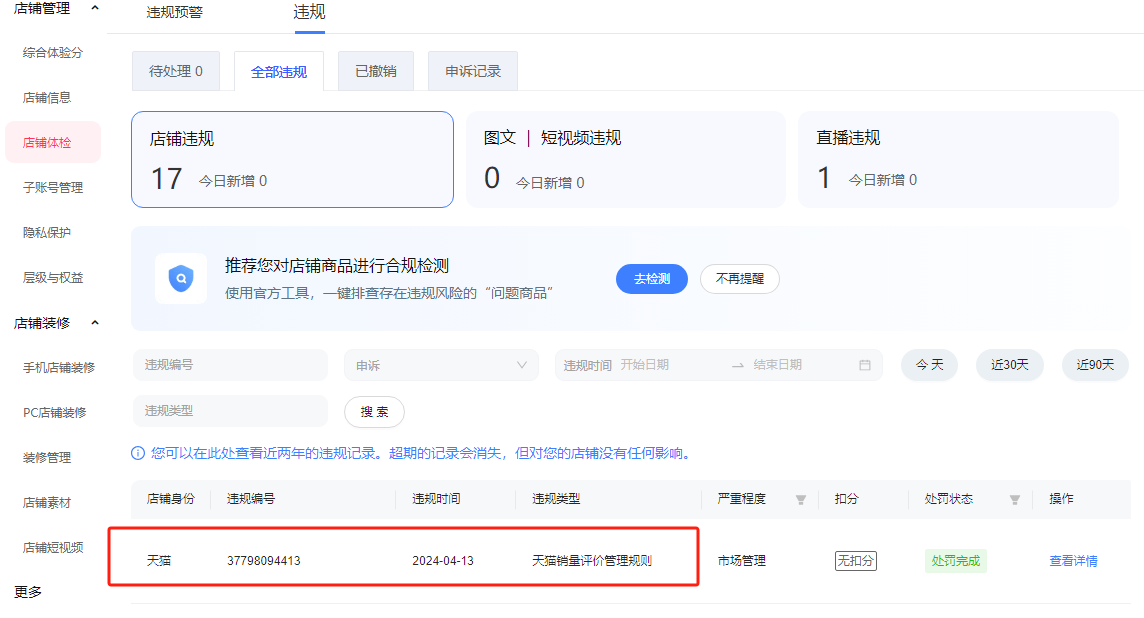Click the calendar icon in date range
Viewport: 1144px width, 618px height.
pos(864,366)
